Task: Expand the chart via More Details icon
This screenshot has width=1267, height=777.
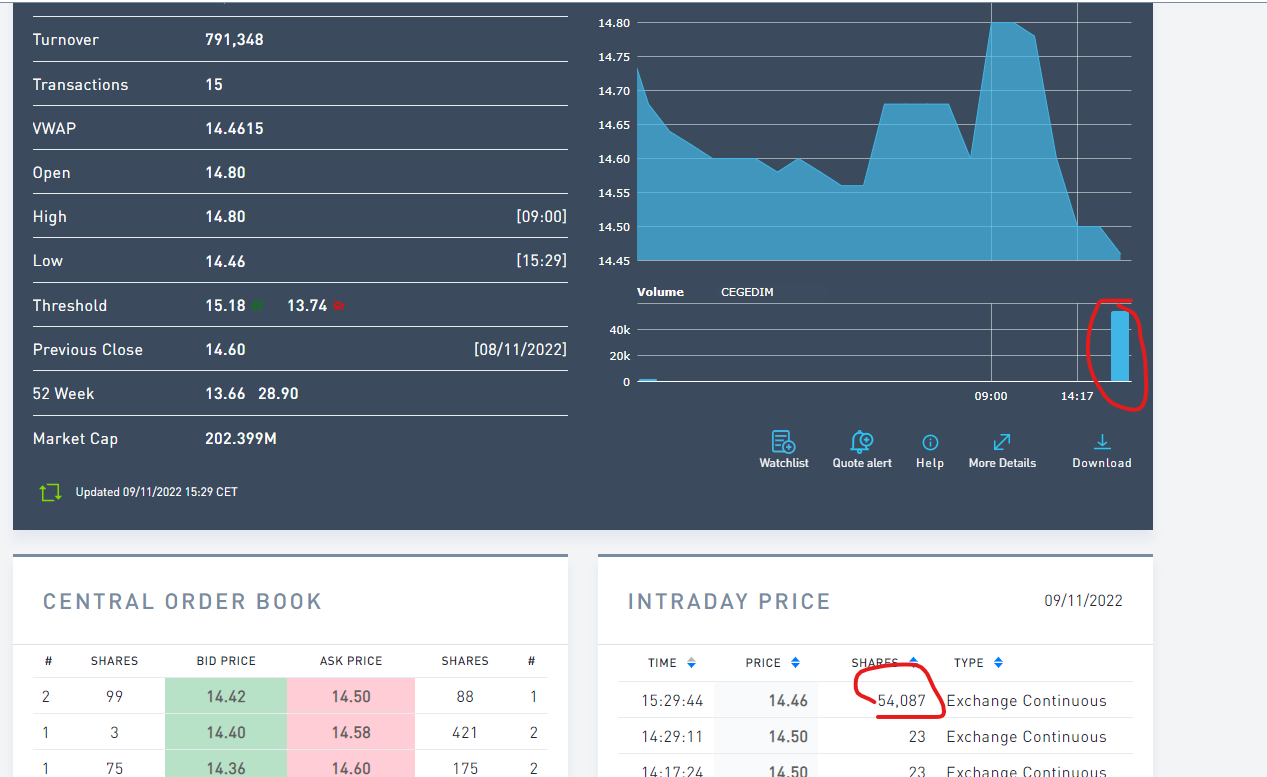Action: coord(1001,442)
